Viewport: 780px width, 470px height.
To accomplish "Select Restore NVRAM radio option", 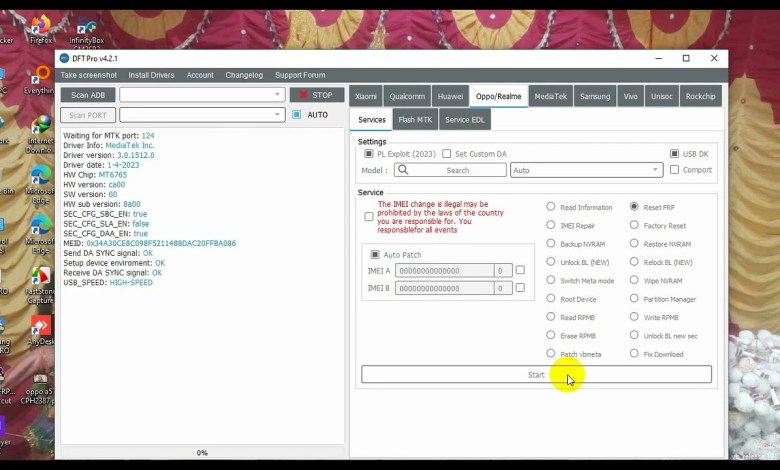I will [634, 243].
